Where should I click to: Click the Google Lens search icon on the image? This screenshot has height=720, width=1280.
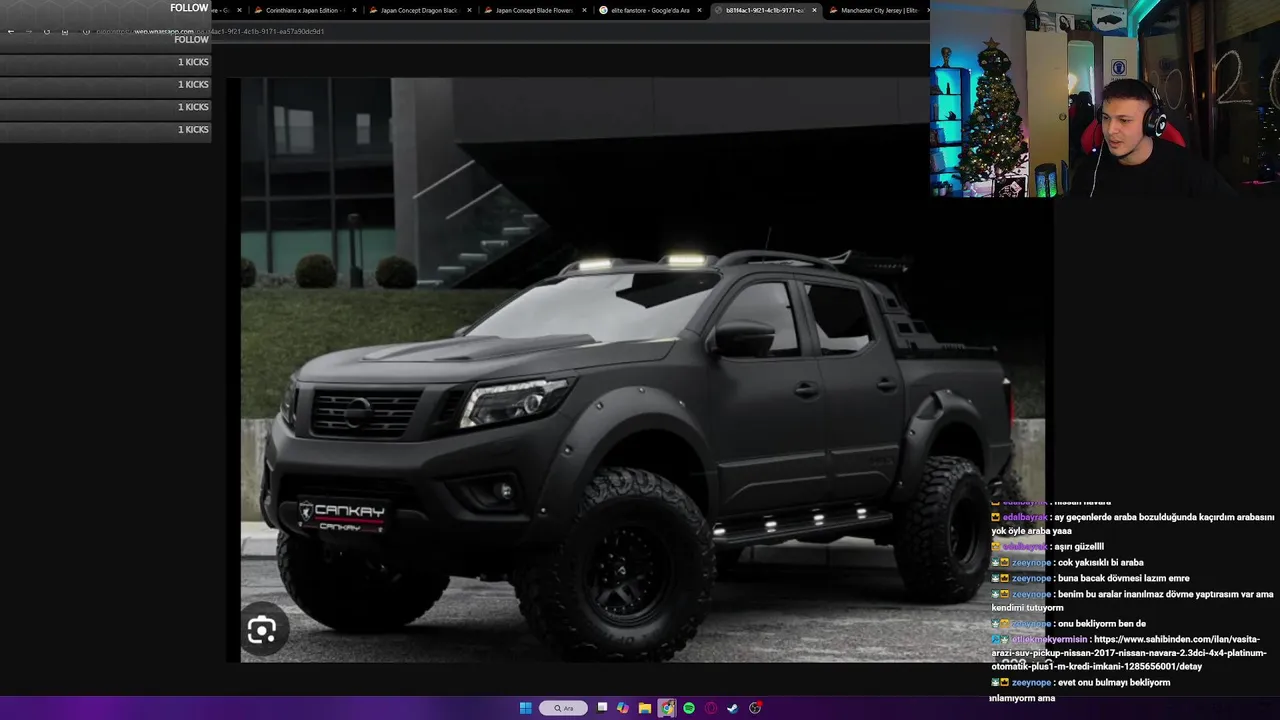(x=262, y=630)
